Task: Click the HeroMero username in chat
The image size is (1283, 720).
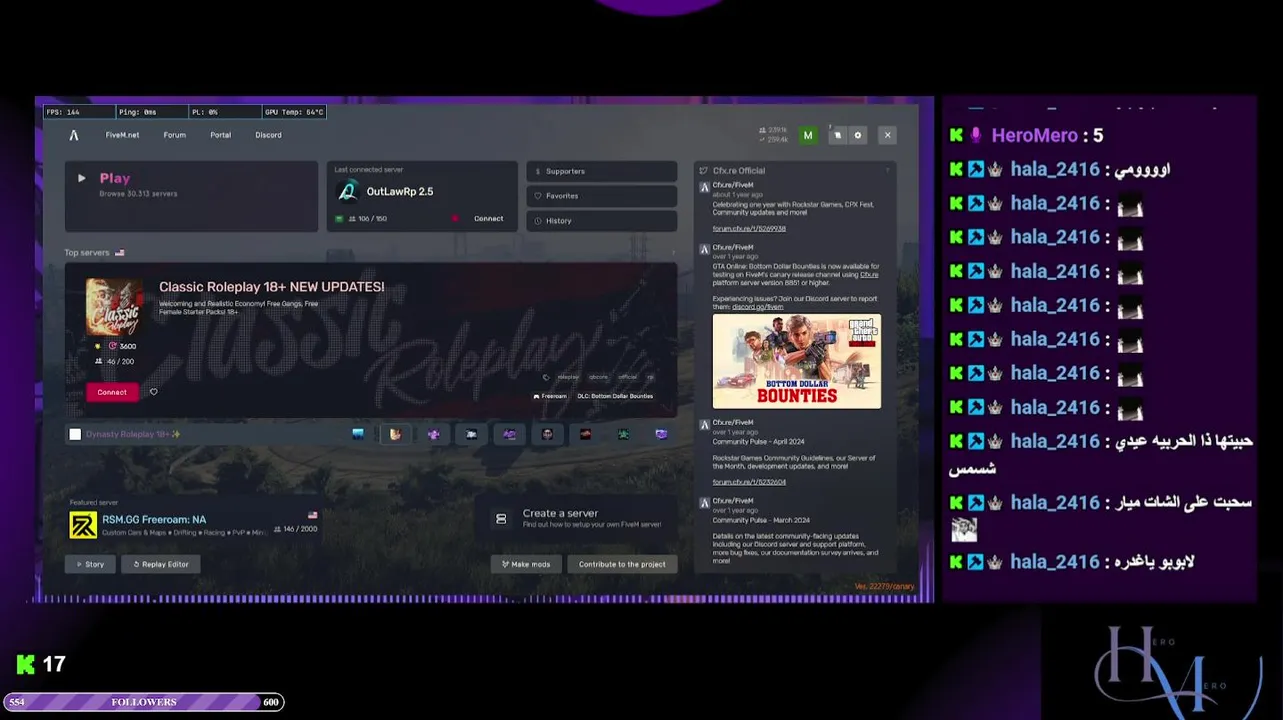Action: click(1035, 135)
